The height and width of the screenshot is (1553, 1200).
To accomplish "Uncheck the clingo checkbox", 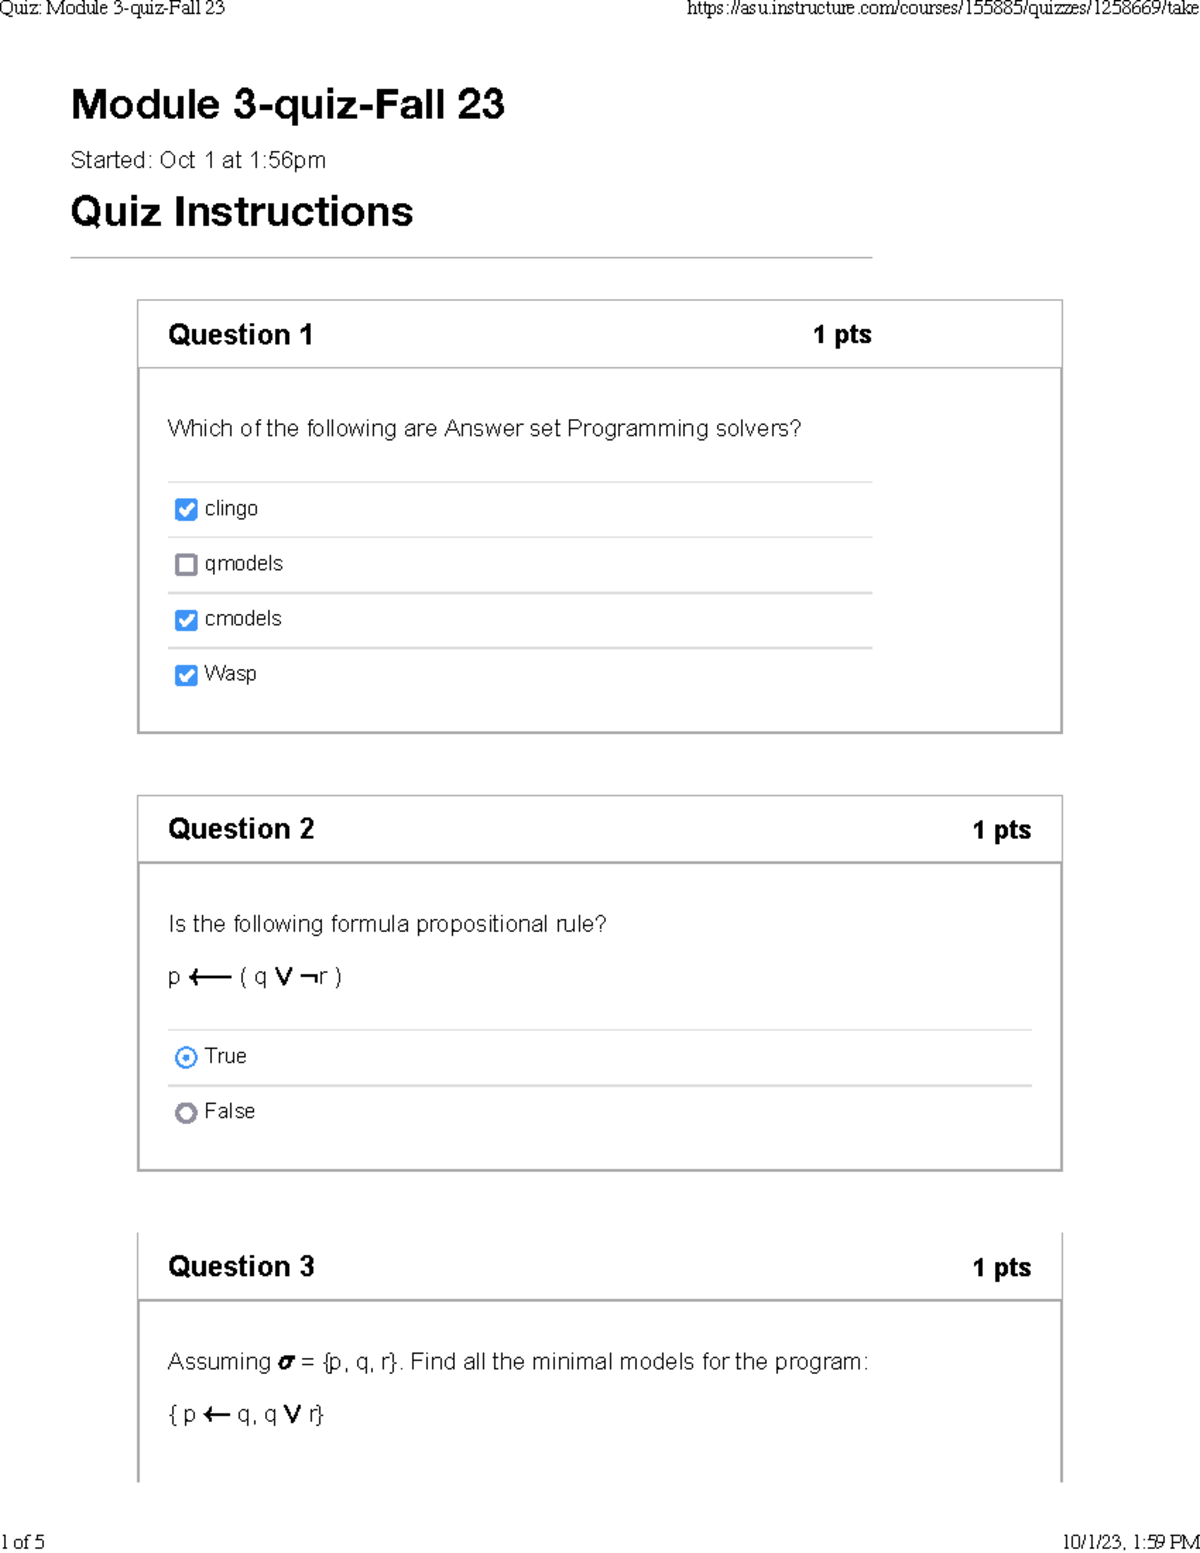I will coord(186,509).
